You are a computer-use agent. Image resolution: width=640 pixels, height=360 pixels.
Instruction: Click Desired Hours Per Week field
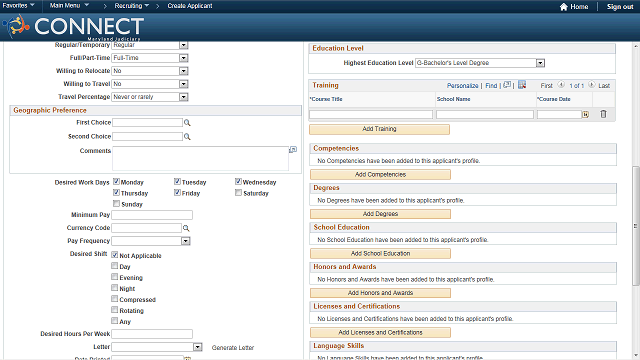pos(152,334)
